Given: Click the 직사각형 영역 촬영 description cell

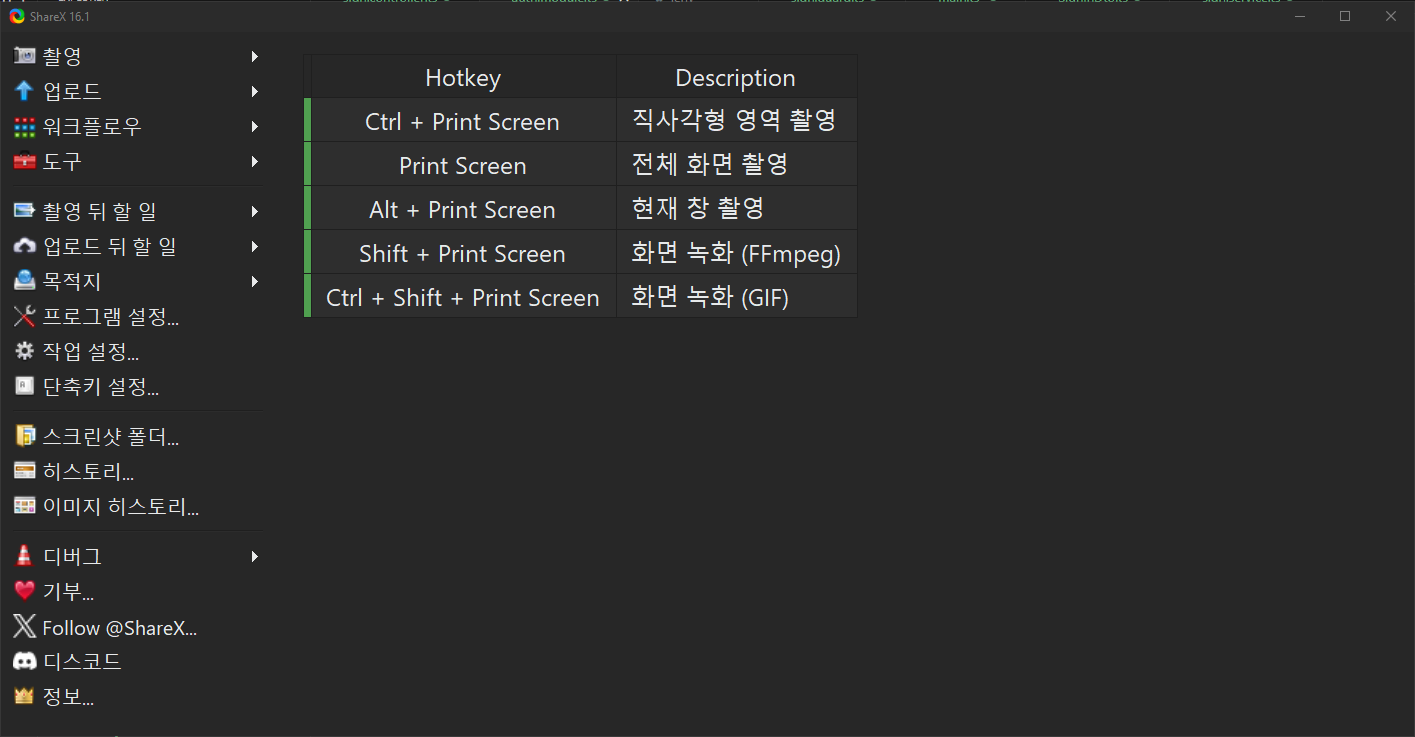Looking at the screenshot, I should (x=736, y=121).
